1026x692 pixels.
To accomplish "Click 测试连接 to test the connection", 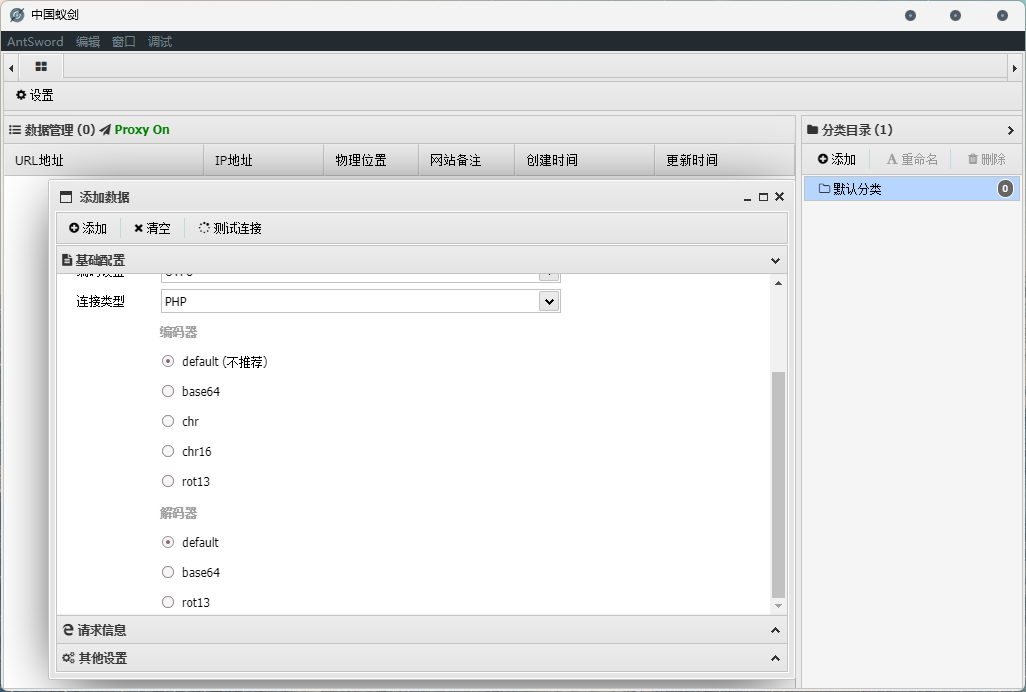I will pos(230,228).
